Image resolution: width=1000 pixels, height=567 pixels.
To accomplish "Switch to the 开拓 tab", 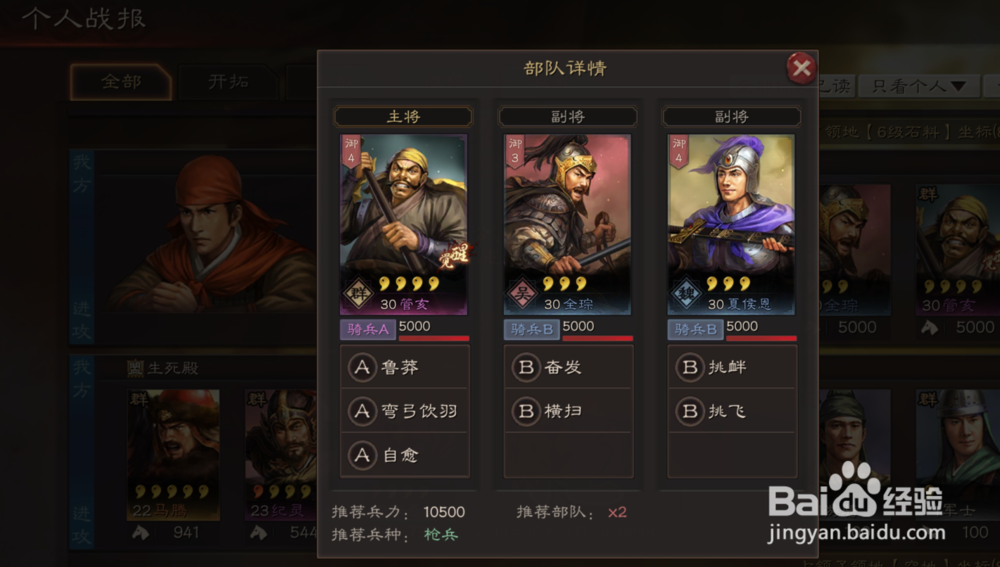I will point(228,82).
